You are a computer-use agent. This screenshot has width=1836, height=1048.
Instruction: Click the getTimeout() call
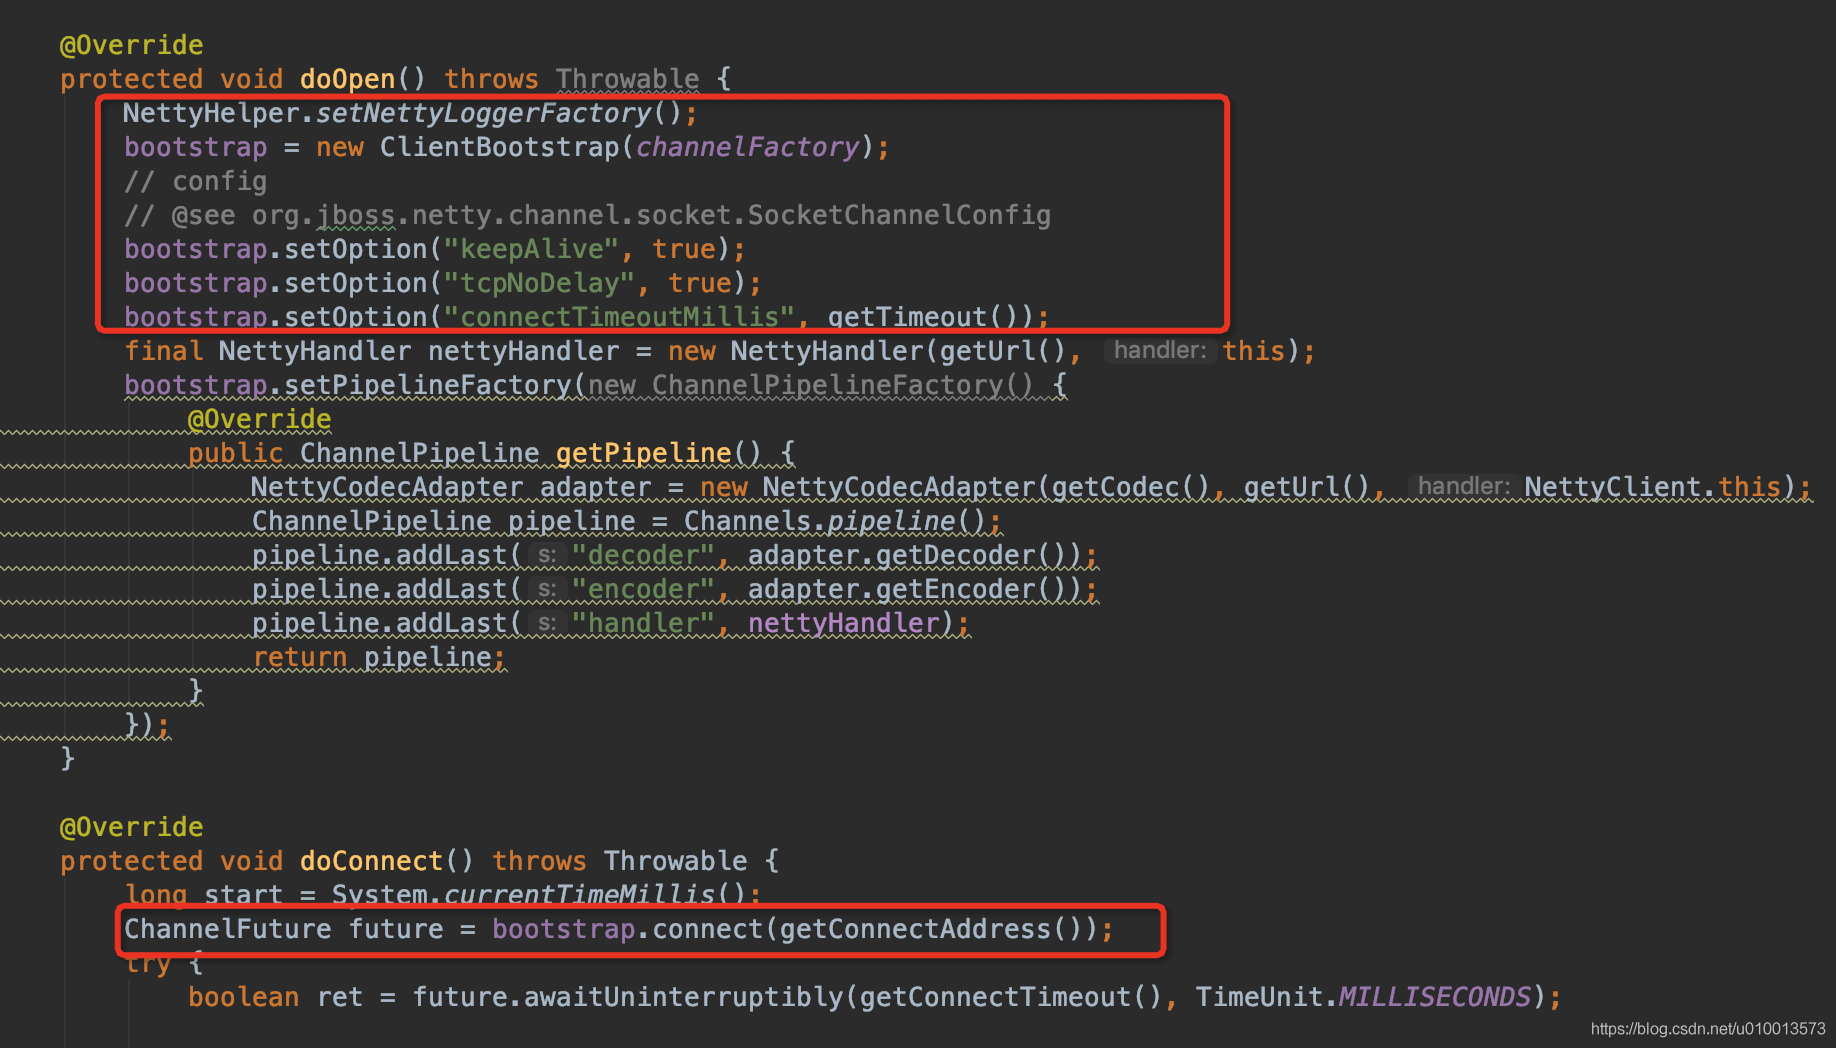click(x=923, y=317)
